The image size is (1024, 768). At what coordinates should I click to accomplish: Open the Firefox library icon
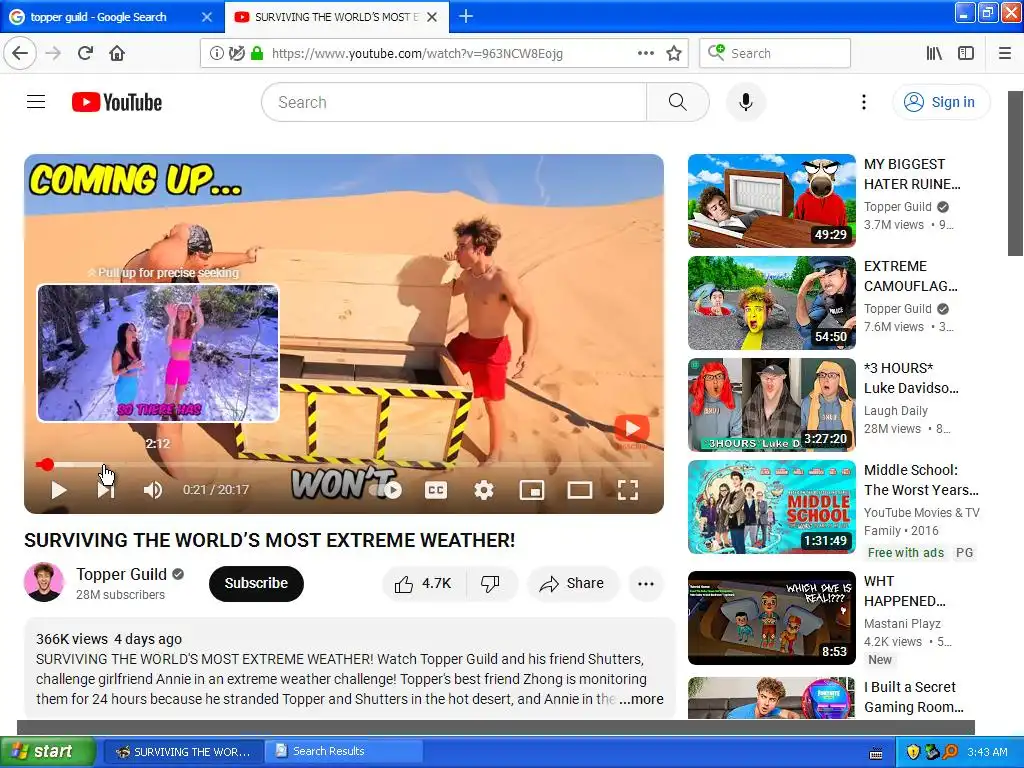pos(934,54)
